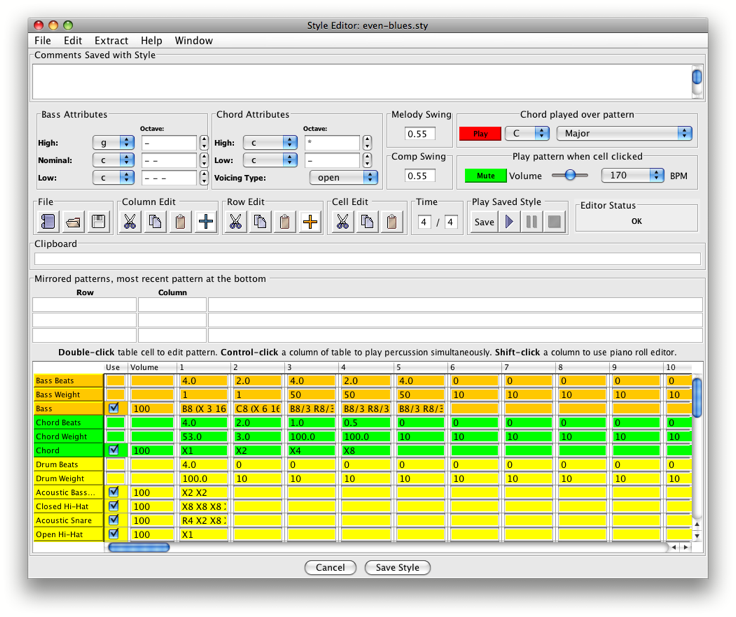Open the chord type dropdown showing Major
The height and width of the screenshot is (617, 736).
click(x=624, y=133)
